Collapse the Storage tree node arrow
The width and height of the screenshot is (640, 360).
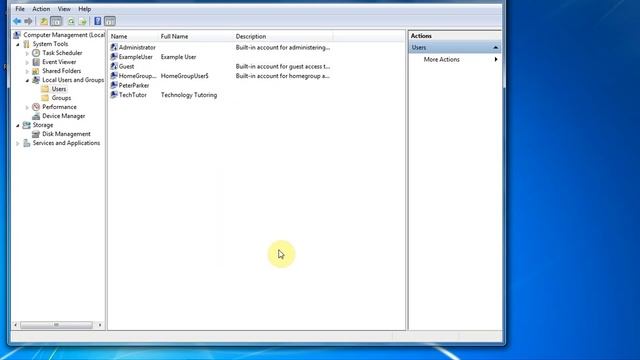pos(18,125)
